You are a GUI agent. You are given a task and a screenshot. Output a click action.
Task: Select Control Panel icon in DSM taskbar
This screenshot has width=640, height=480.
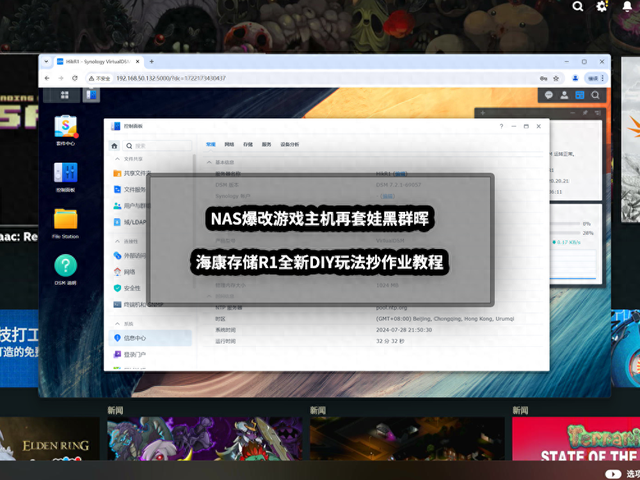(91, 95)
